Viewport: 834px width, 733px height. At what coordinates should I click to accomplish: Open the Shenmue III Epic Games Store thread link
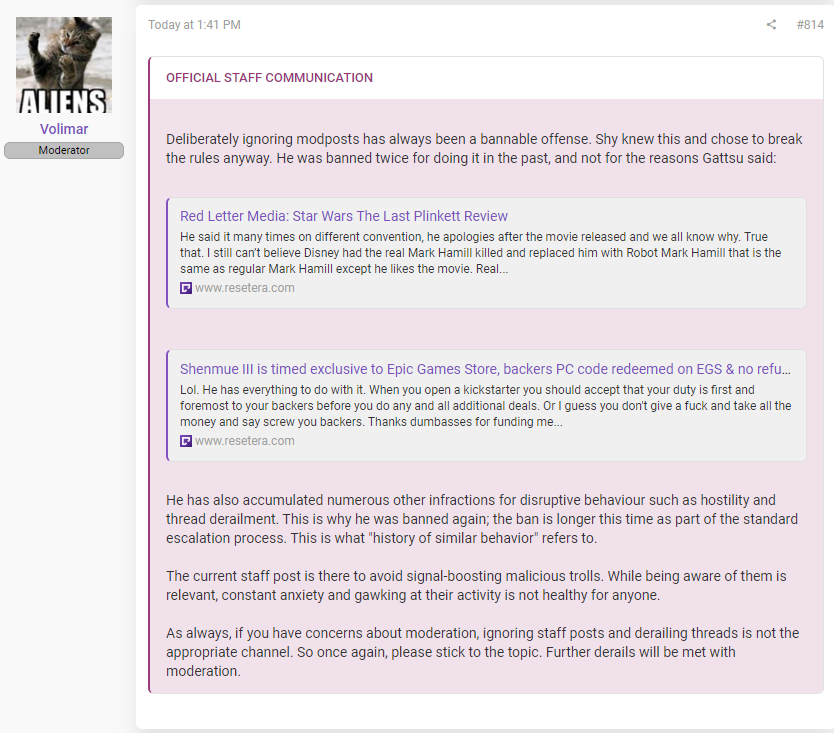485,369
